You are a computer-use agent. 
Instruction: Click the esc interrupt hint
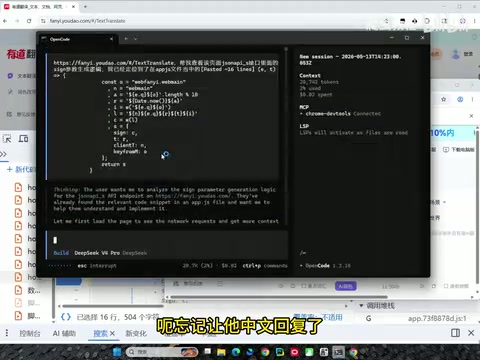(x=97, y=266)
